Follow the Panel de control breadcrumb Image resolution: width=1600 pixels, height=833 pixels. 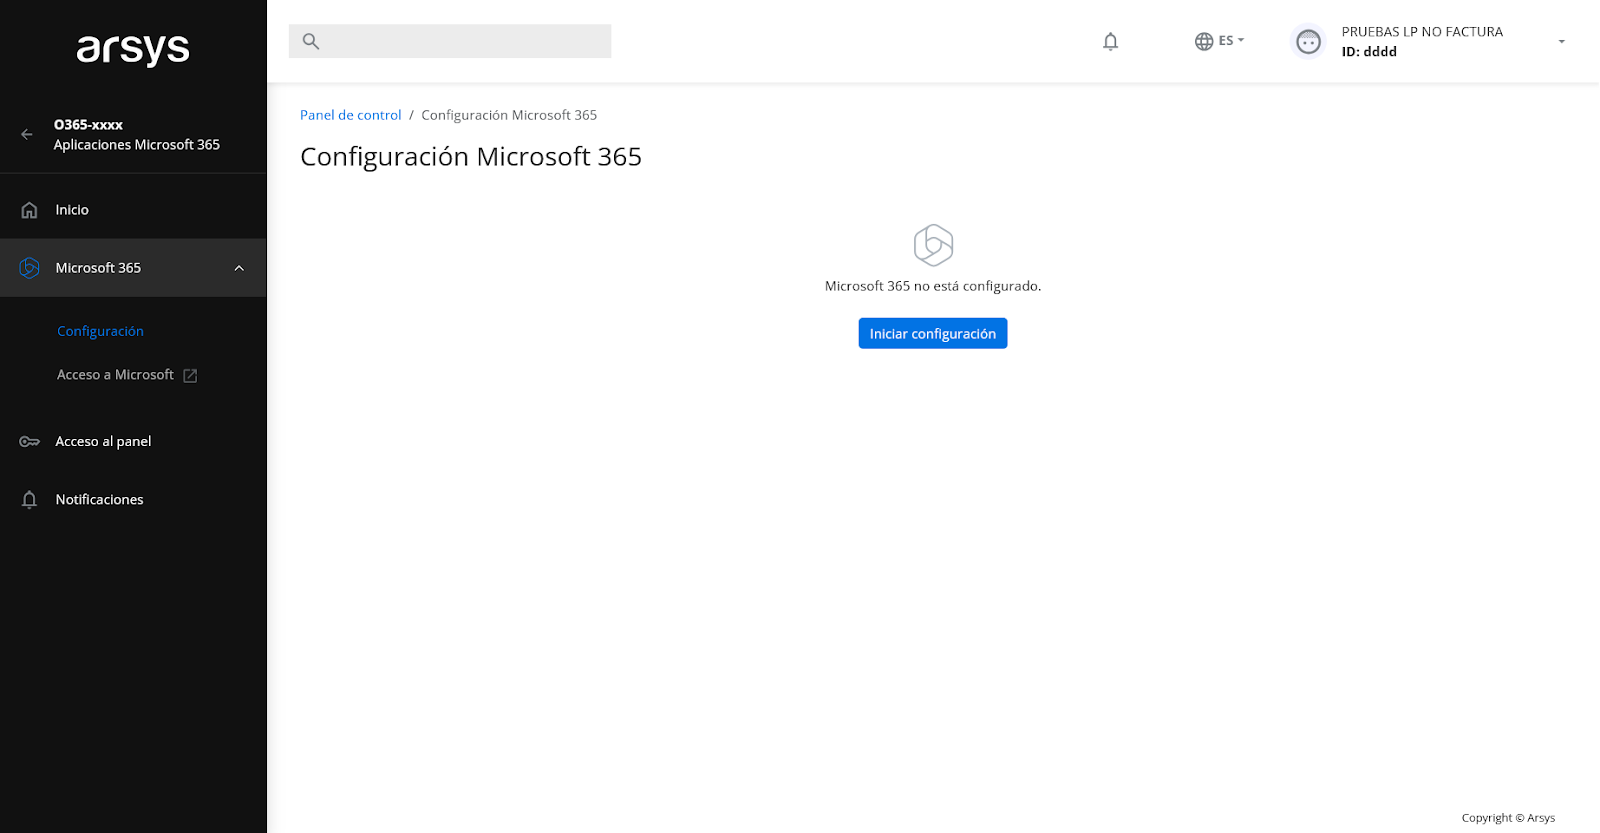point(350,115)
